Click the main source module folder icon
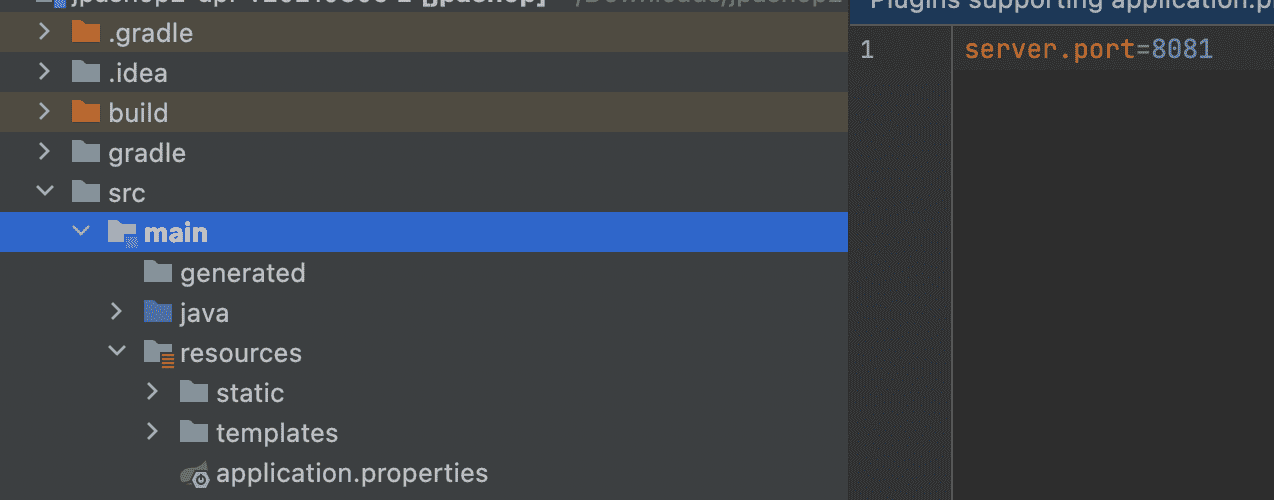The image size is (1274, 500). pyautogui.click(x=122, y=233)
